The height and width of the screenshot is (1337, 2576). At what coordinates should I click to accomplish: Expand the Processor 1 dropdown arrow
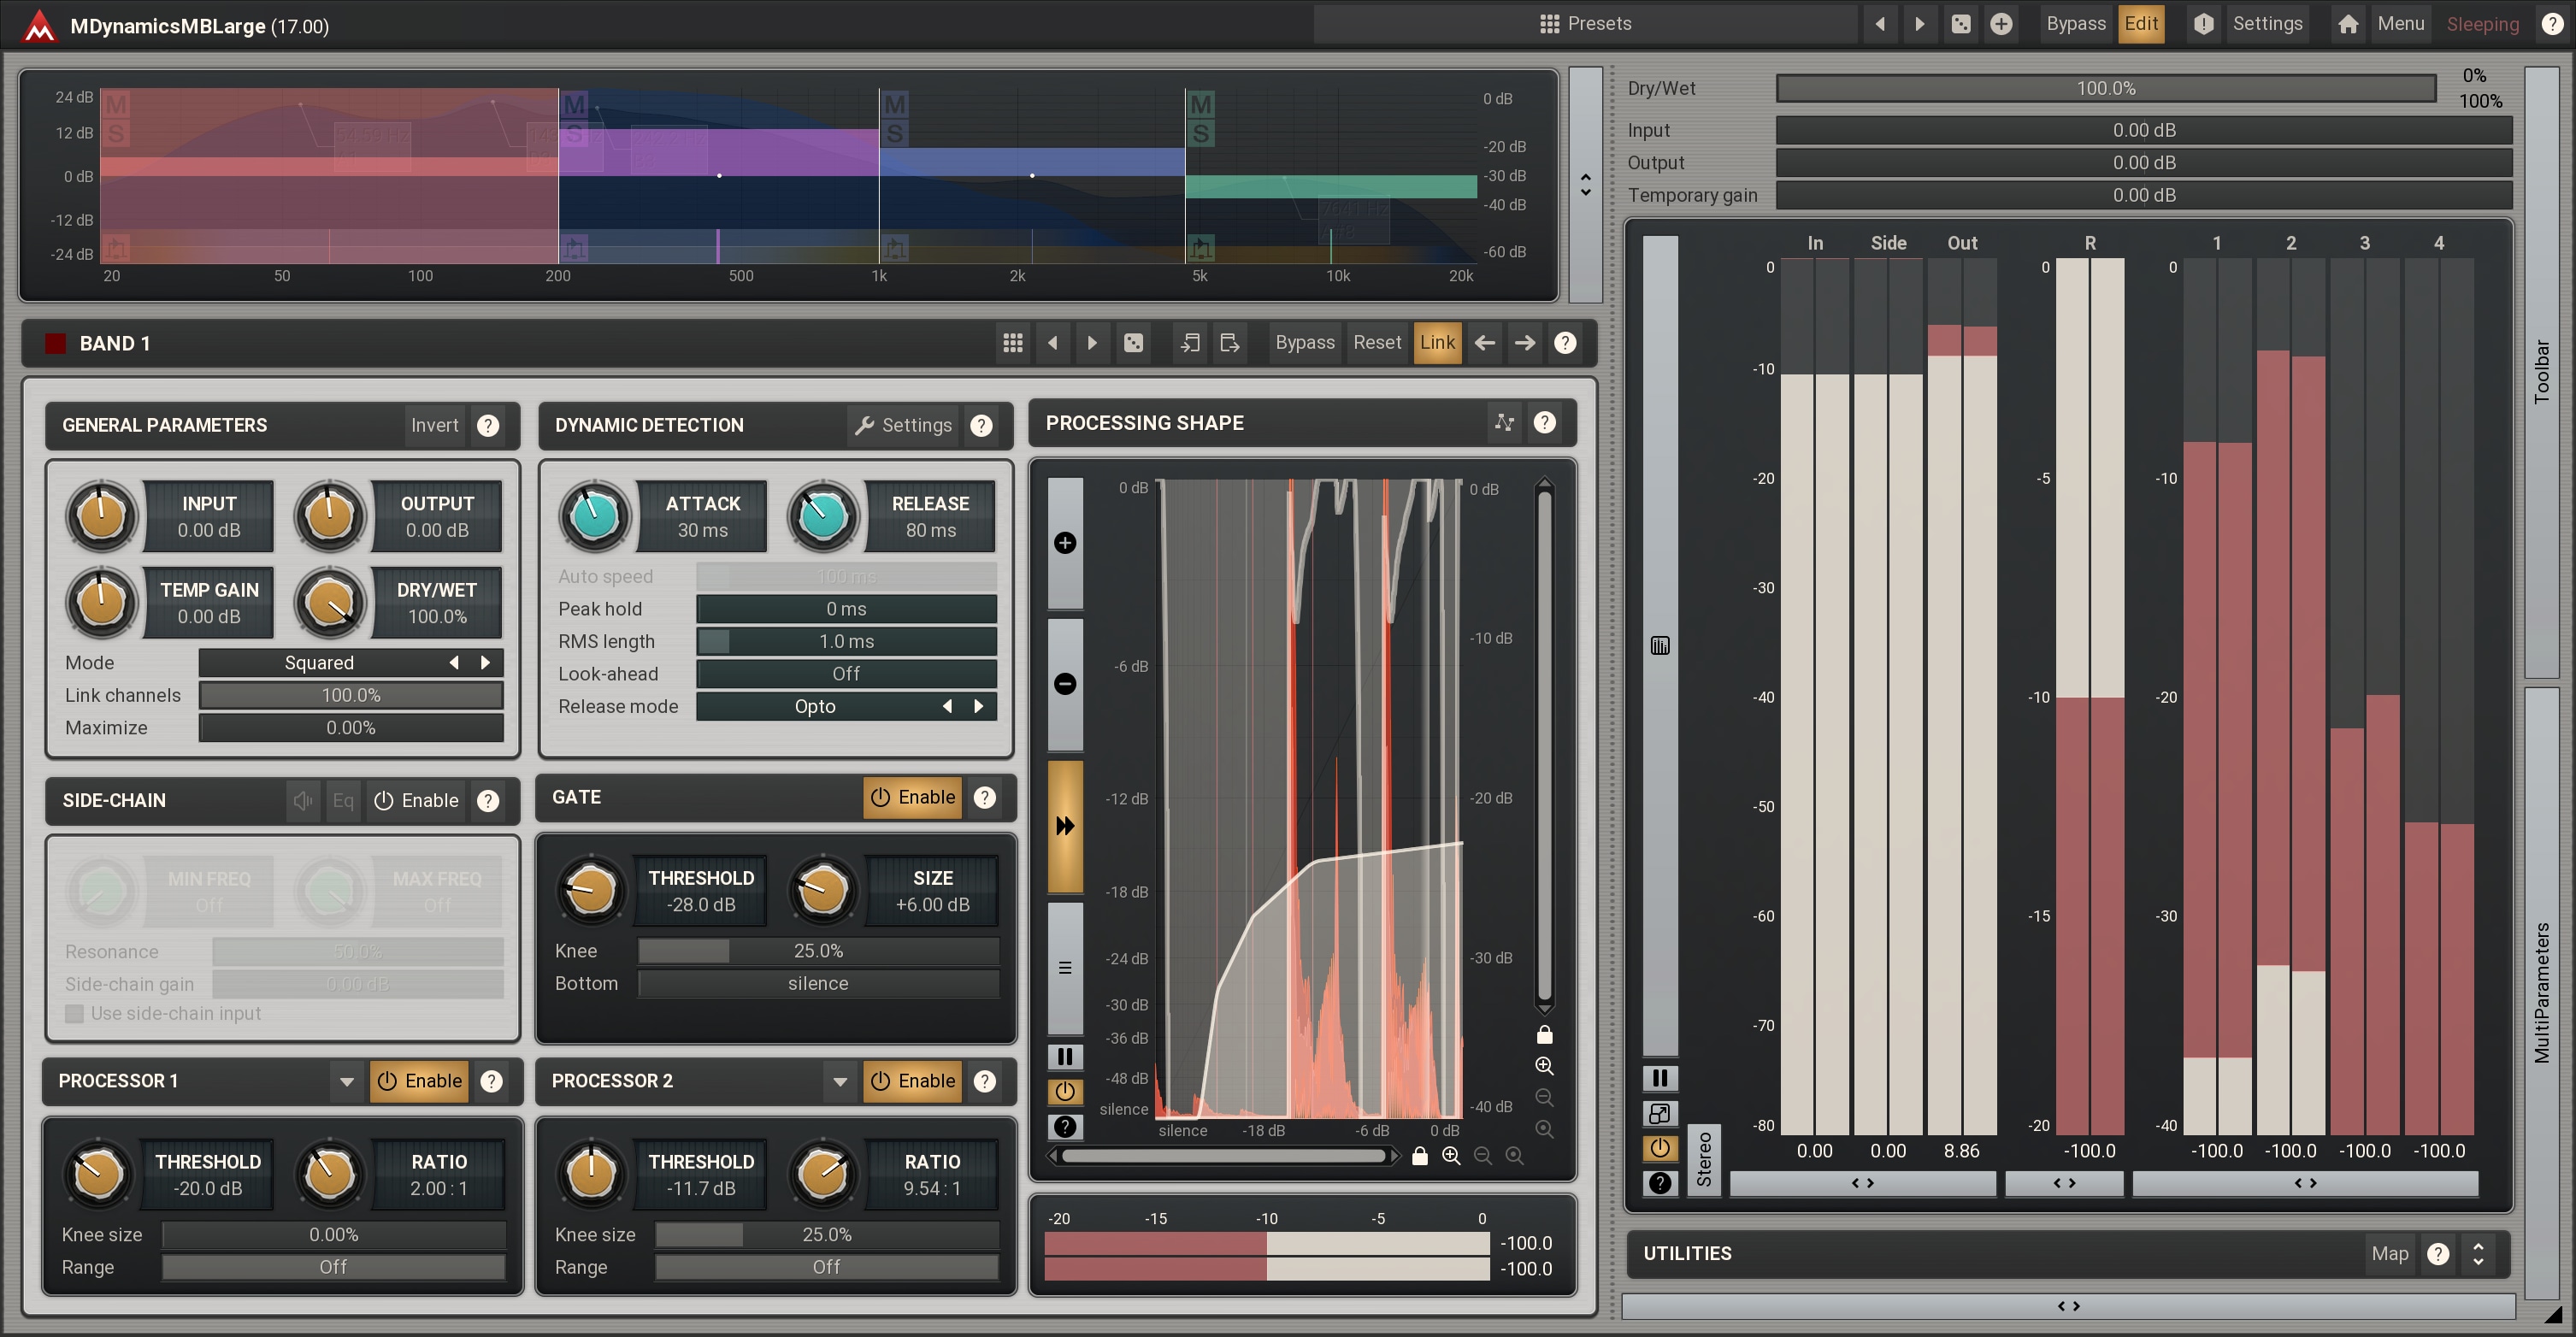point(346,1081)
